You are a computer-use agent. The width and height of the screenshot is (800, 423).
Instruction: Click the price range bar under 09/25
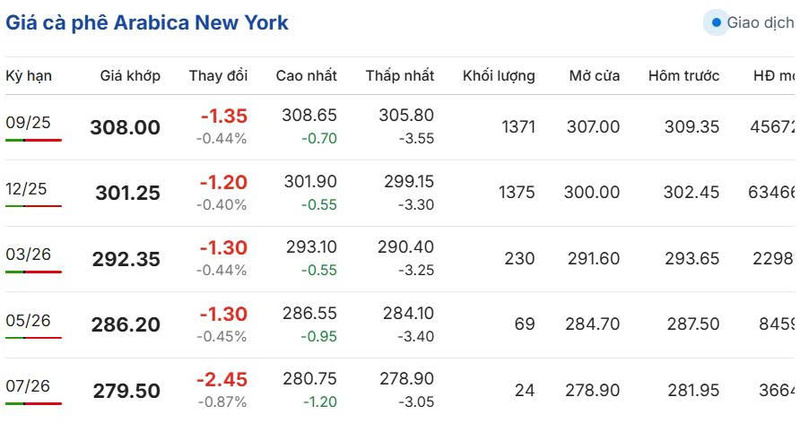(x=34, y=140)
